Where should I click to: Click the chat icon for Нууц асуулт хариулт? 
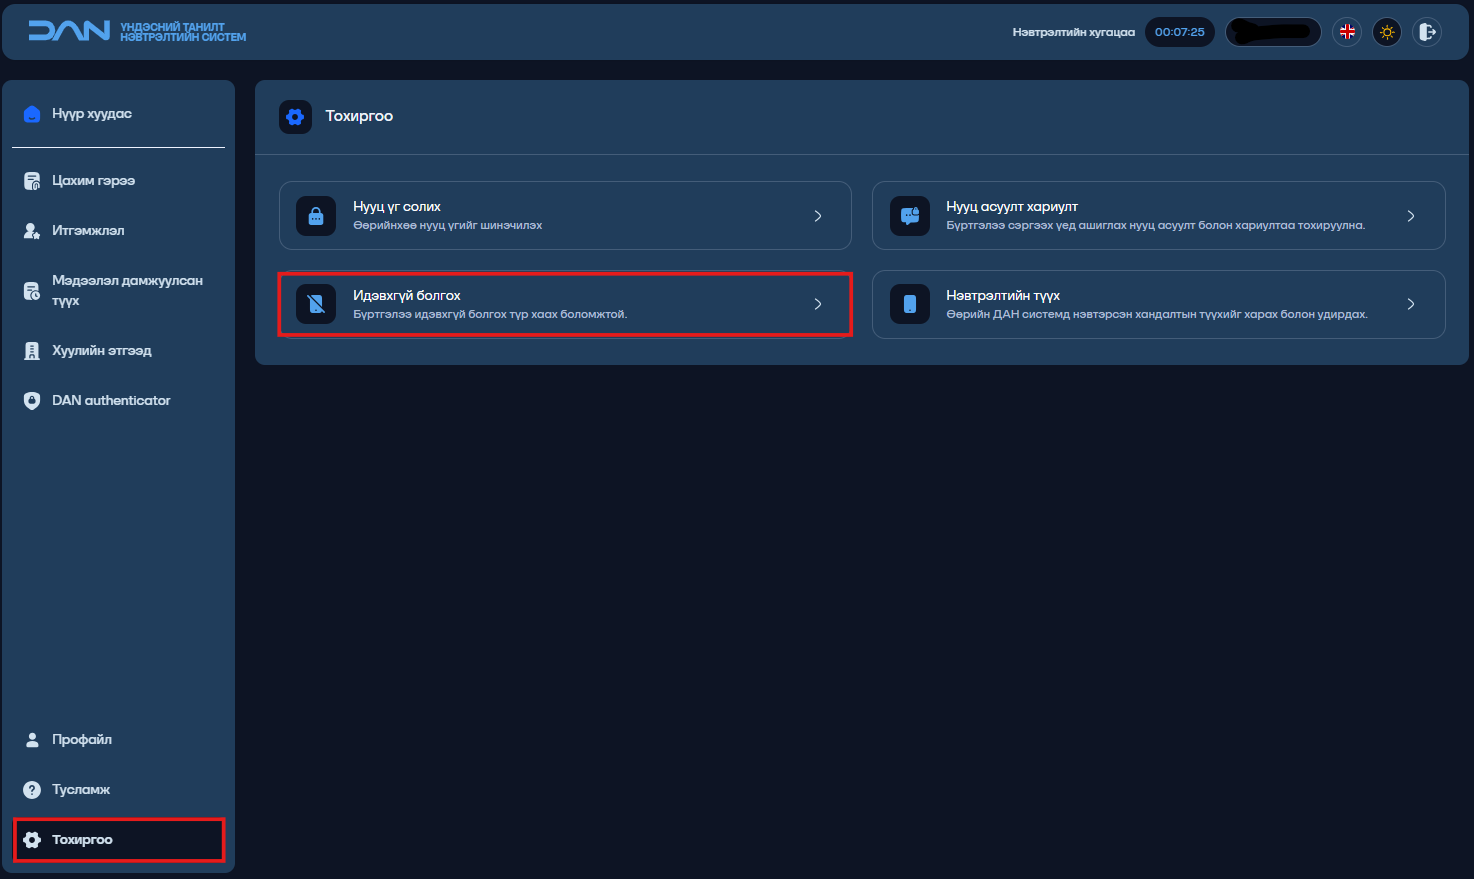910,216
